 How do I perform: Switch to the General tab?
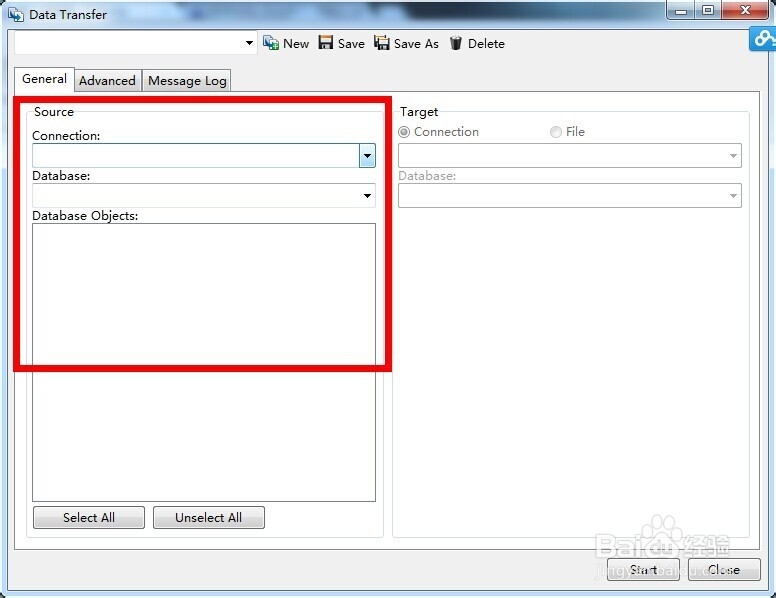click(44, 79)
